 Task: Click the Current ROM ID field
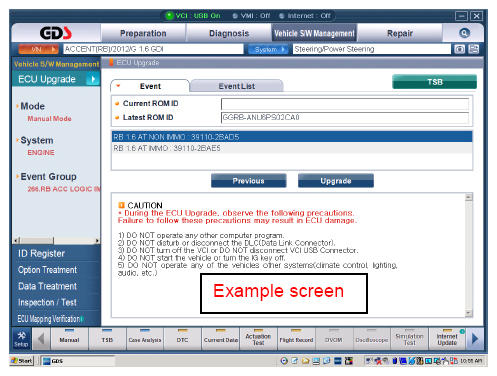pyautogui.click(x=345, y=104)
